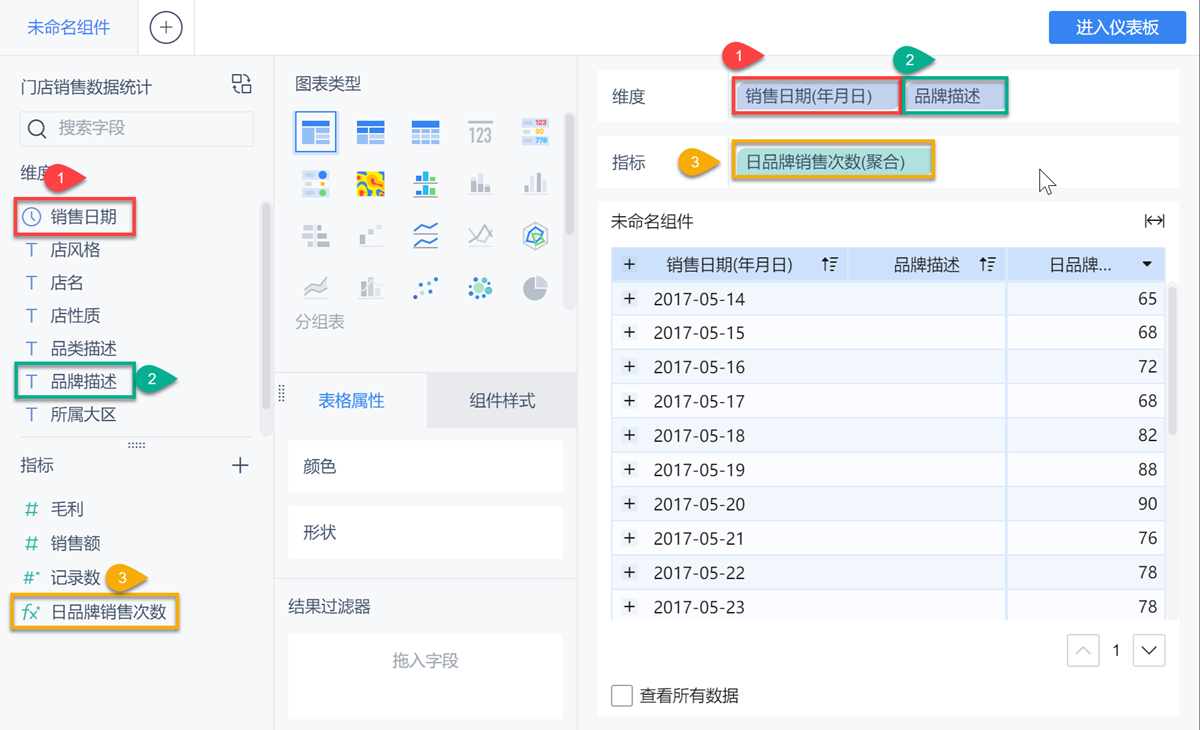The height and width of the screenshot is (730, 1200).
Task: Select the grouped table chart type
Action: click(316, 132)
